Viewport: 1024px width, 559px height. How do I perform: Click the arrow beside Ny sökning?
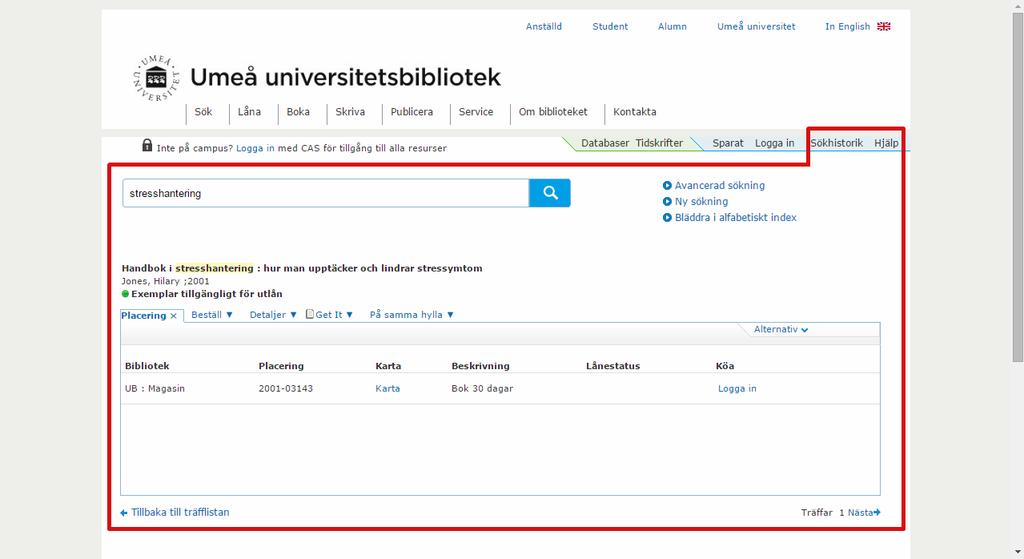[667, 202]
